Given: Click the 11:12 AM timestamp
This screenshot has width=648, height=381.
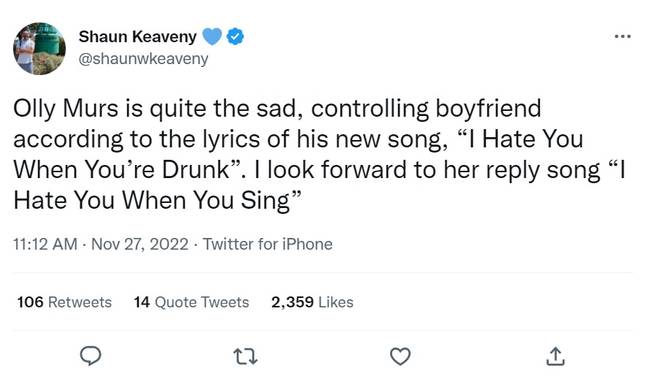Looking at the screenshot, I should pyautogui.click(x=45, y=244).
